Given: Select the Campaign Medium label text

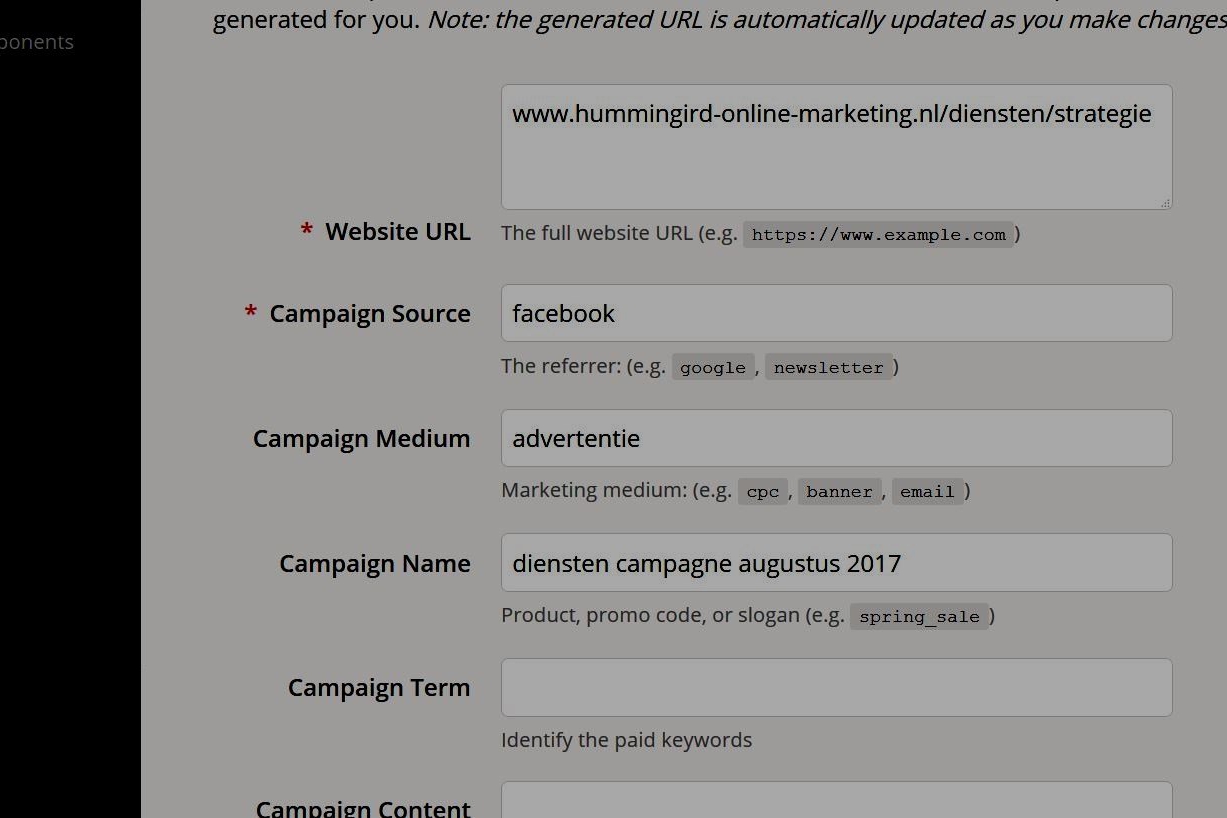Looking at the screenshot, I should [361, 439].
